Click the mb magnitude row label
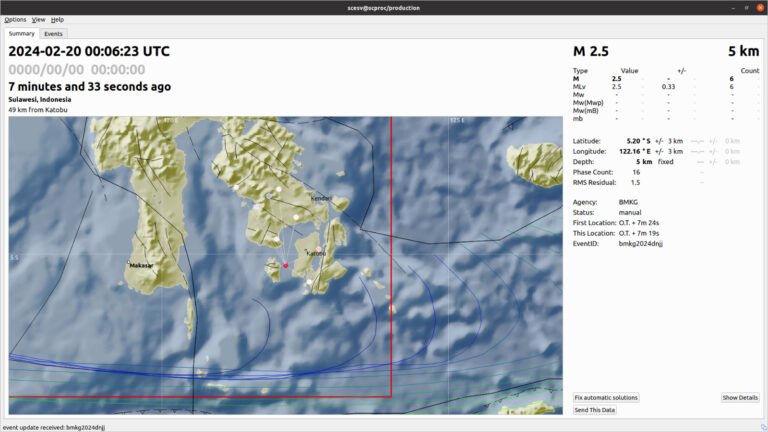The height and width of the screenshot is (432, 768). (577, 119)
